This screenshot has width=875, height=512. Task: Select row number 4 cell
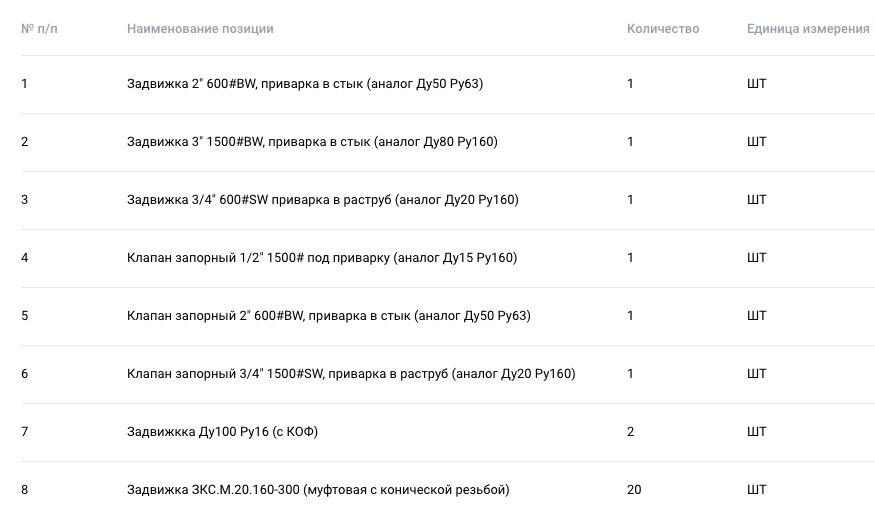tap(25, 258)
